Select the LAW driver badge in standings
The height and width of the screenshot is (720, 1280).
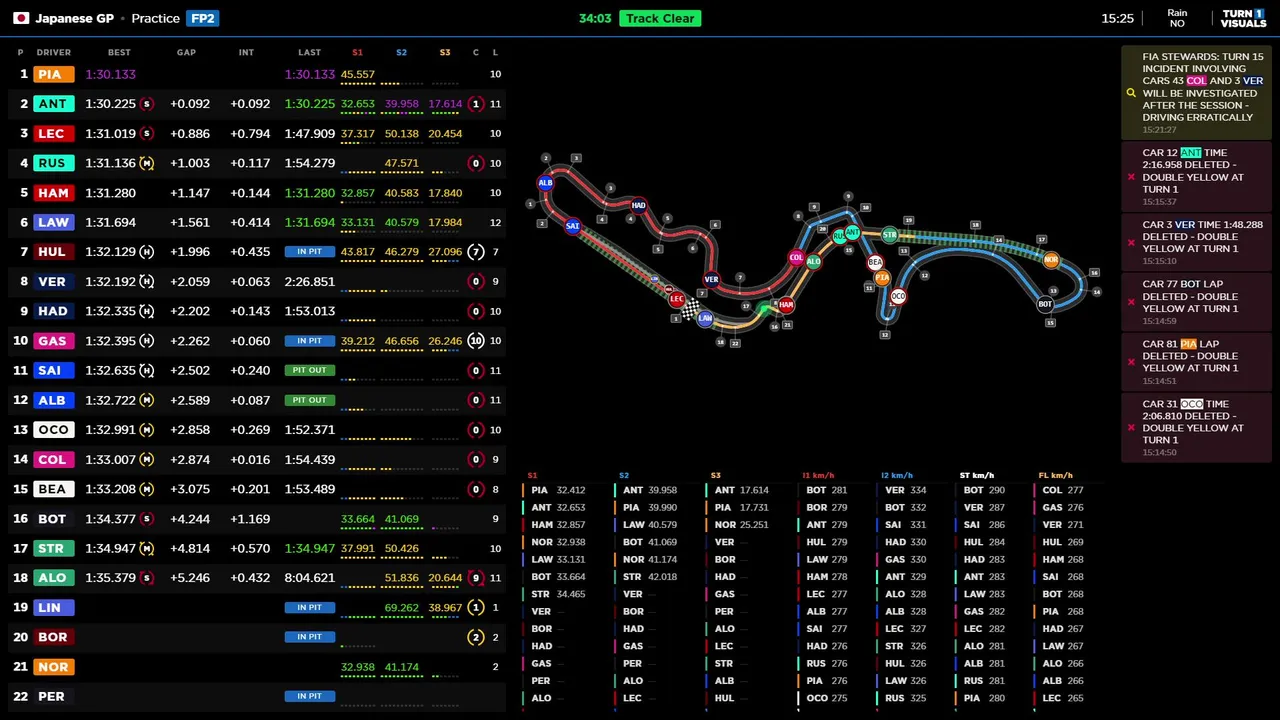pyautogui.click(x=53, y=222)
